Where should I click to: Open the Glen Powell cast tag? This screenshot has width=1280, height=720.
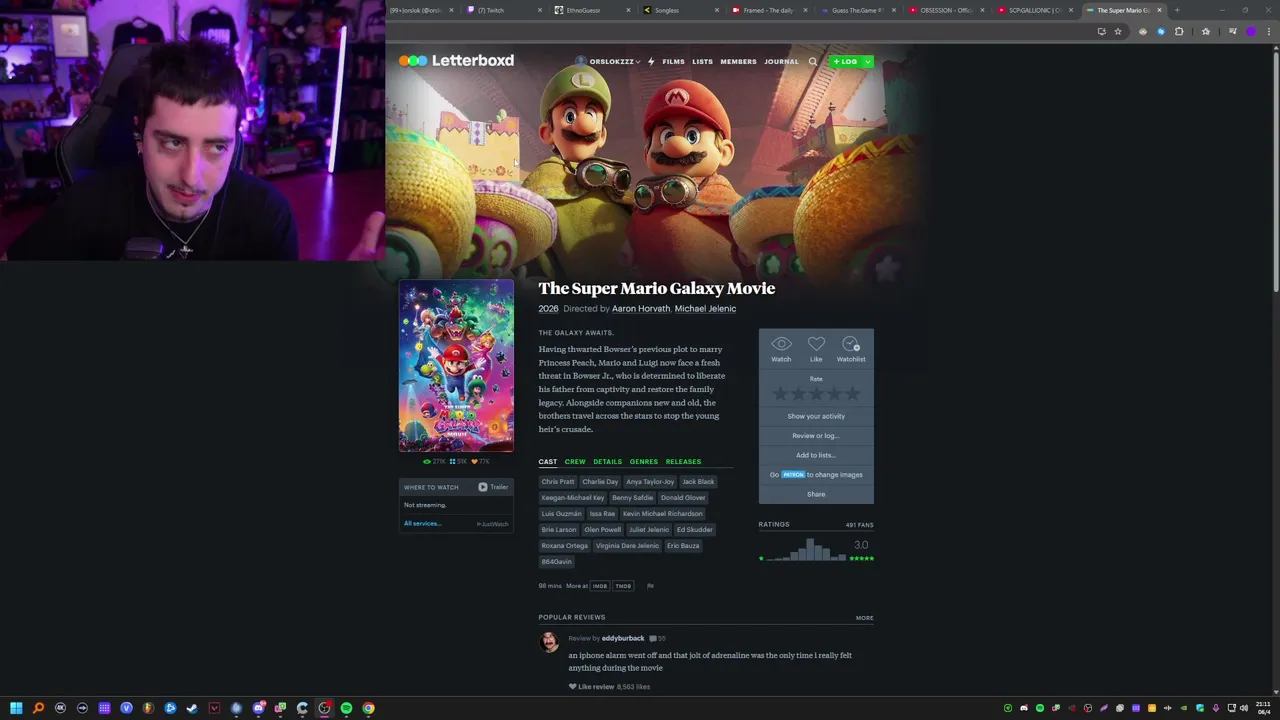click(603, 530)
